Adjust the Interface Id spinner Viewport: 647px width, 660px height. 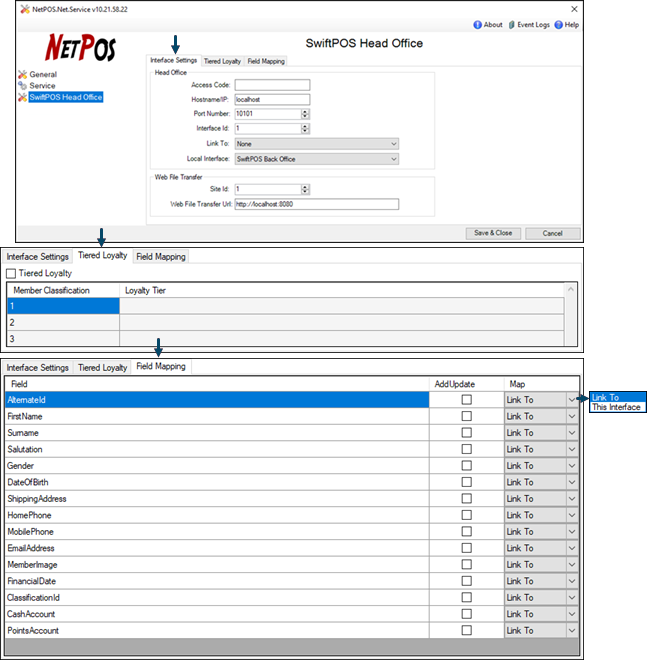point(305,128)
